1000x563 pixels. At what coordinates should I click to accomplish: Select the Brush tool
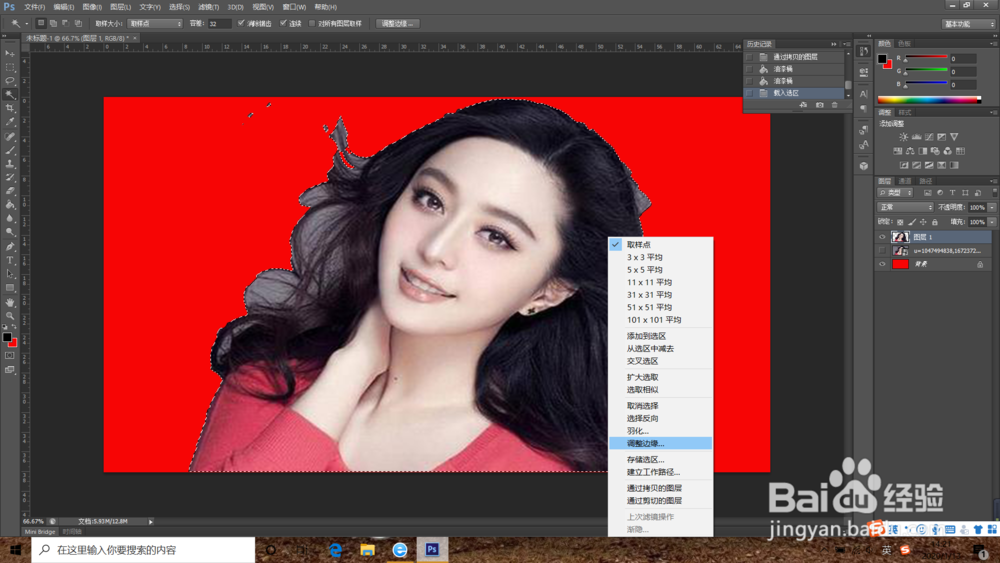click(10, 150)
